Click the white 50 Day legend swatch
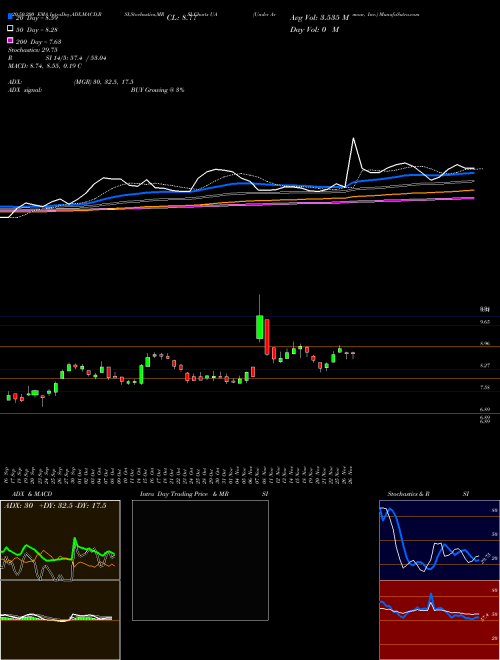This screenshot has height=660, width=500. 10,29
